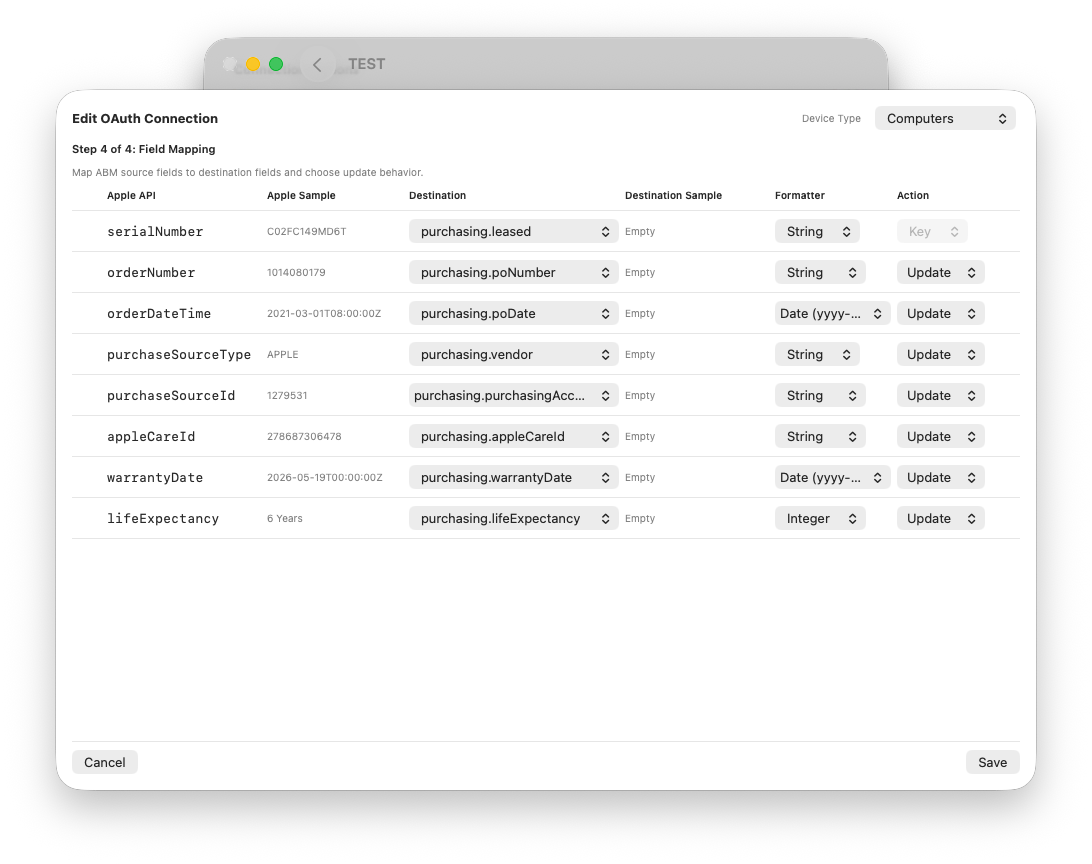Screen dimensions: 1092x864
Task: Open String formatter for orderNumber row
Action: tap(820, 272)
